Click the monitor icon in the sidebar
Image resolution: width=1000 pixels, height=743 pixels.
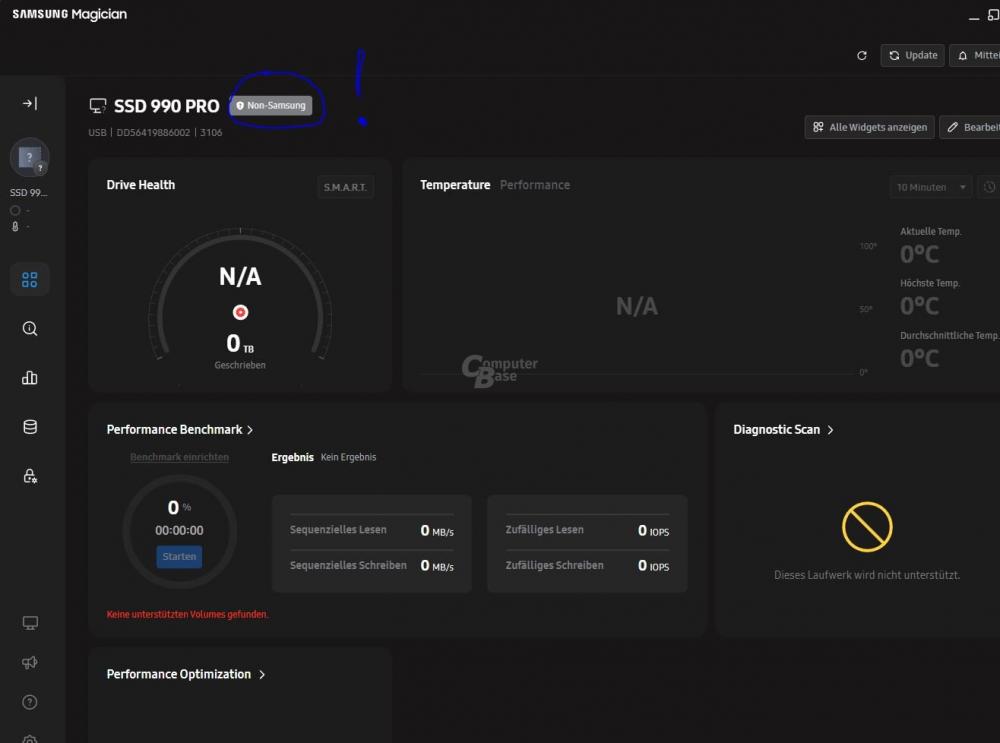click(x=30, y=623)
